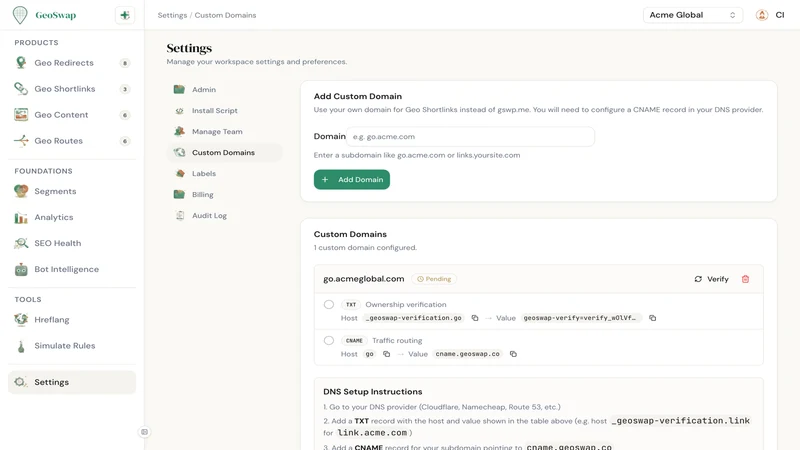Click the CNAME record type badge
Viewport: 800px width, 450px height.
[354, 340]
